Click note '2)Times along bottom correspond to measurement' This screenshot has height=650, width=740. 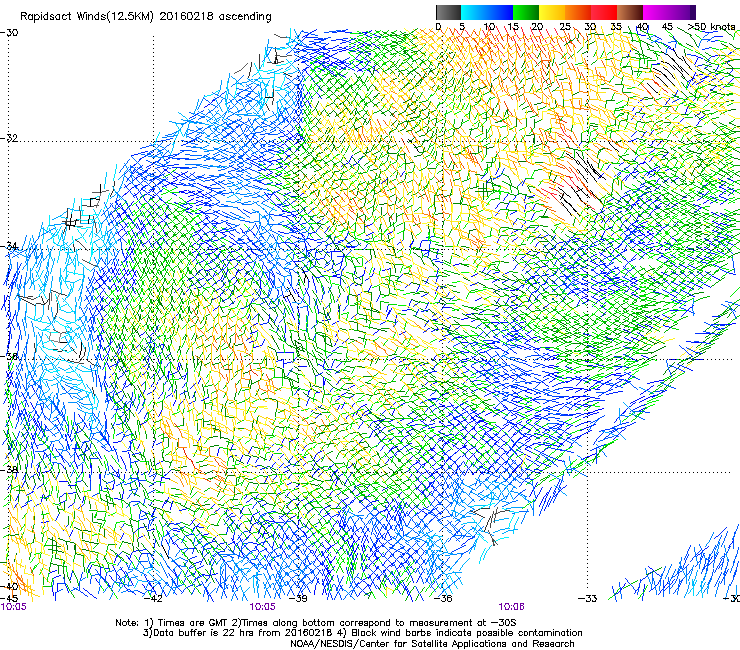coord(353,623)
